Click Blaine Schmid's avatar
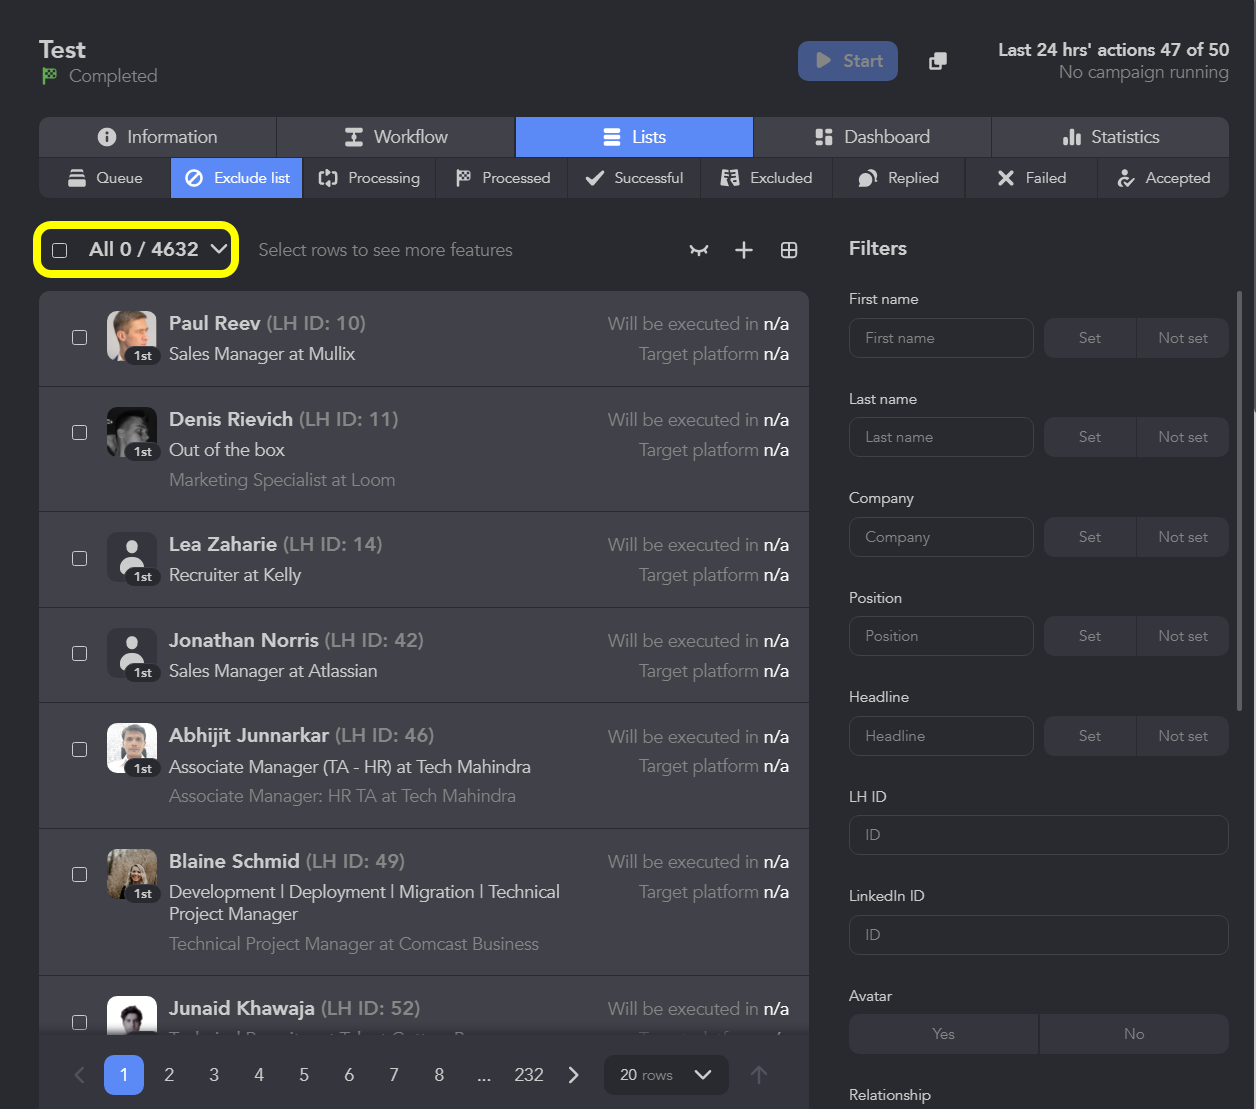The height and width of the screenshot is (1109, 1256). pos(132,874)
